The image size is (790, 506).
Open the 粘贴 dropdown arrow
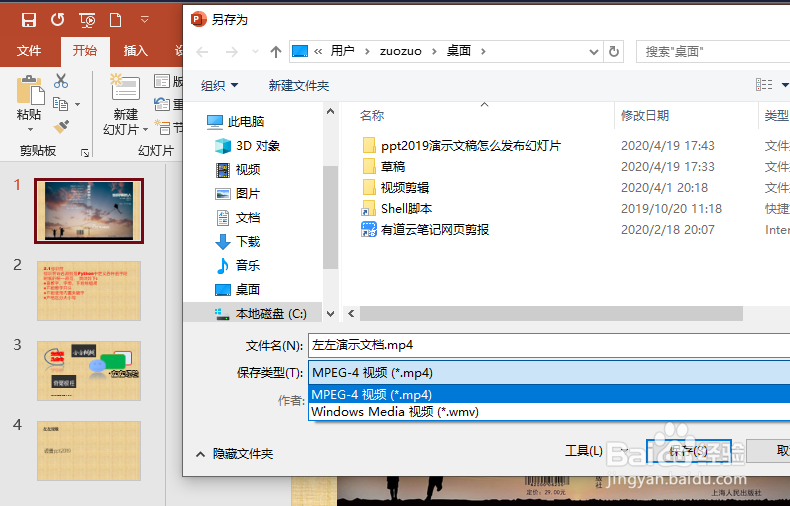pyautogui.click(x=30, y=130)
